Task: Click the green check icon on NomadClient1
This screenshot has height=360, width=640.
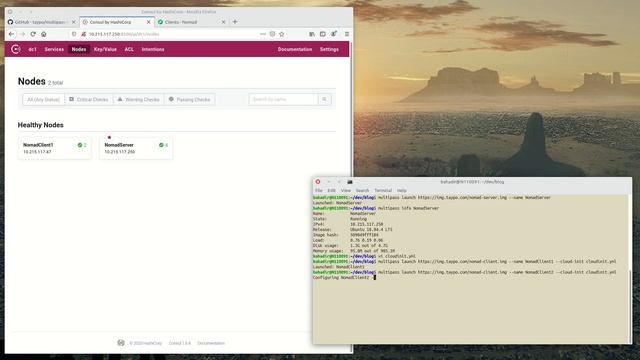Action: coord(80,145)
